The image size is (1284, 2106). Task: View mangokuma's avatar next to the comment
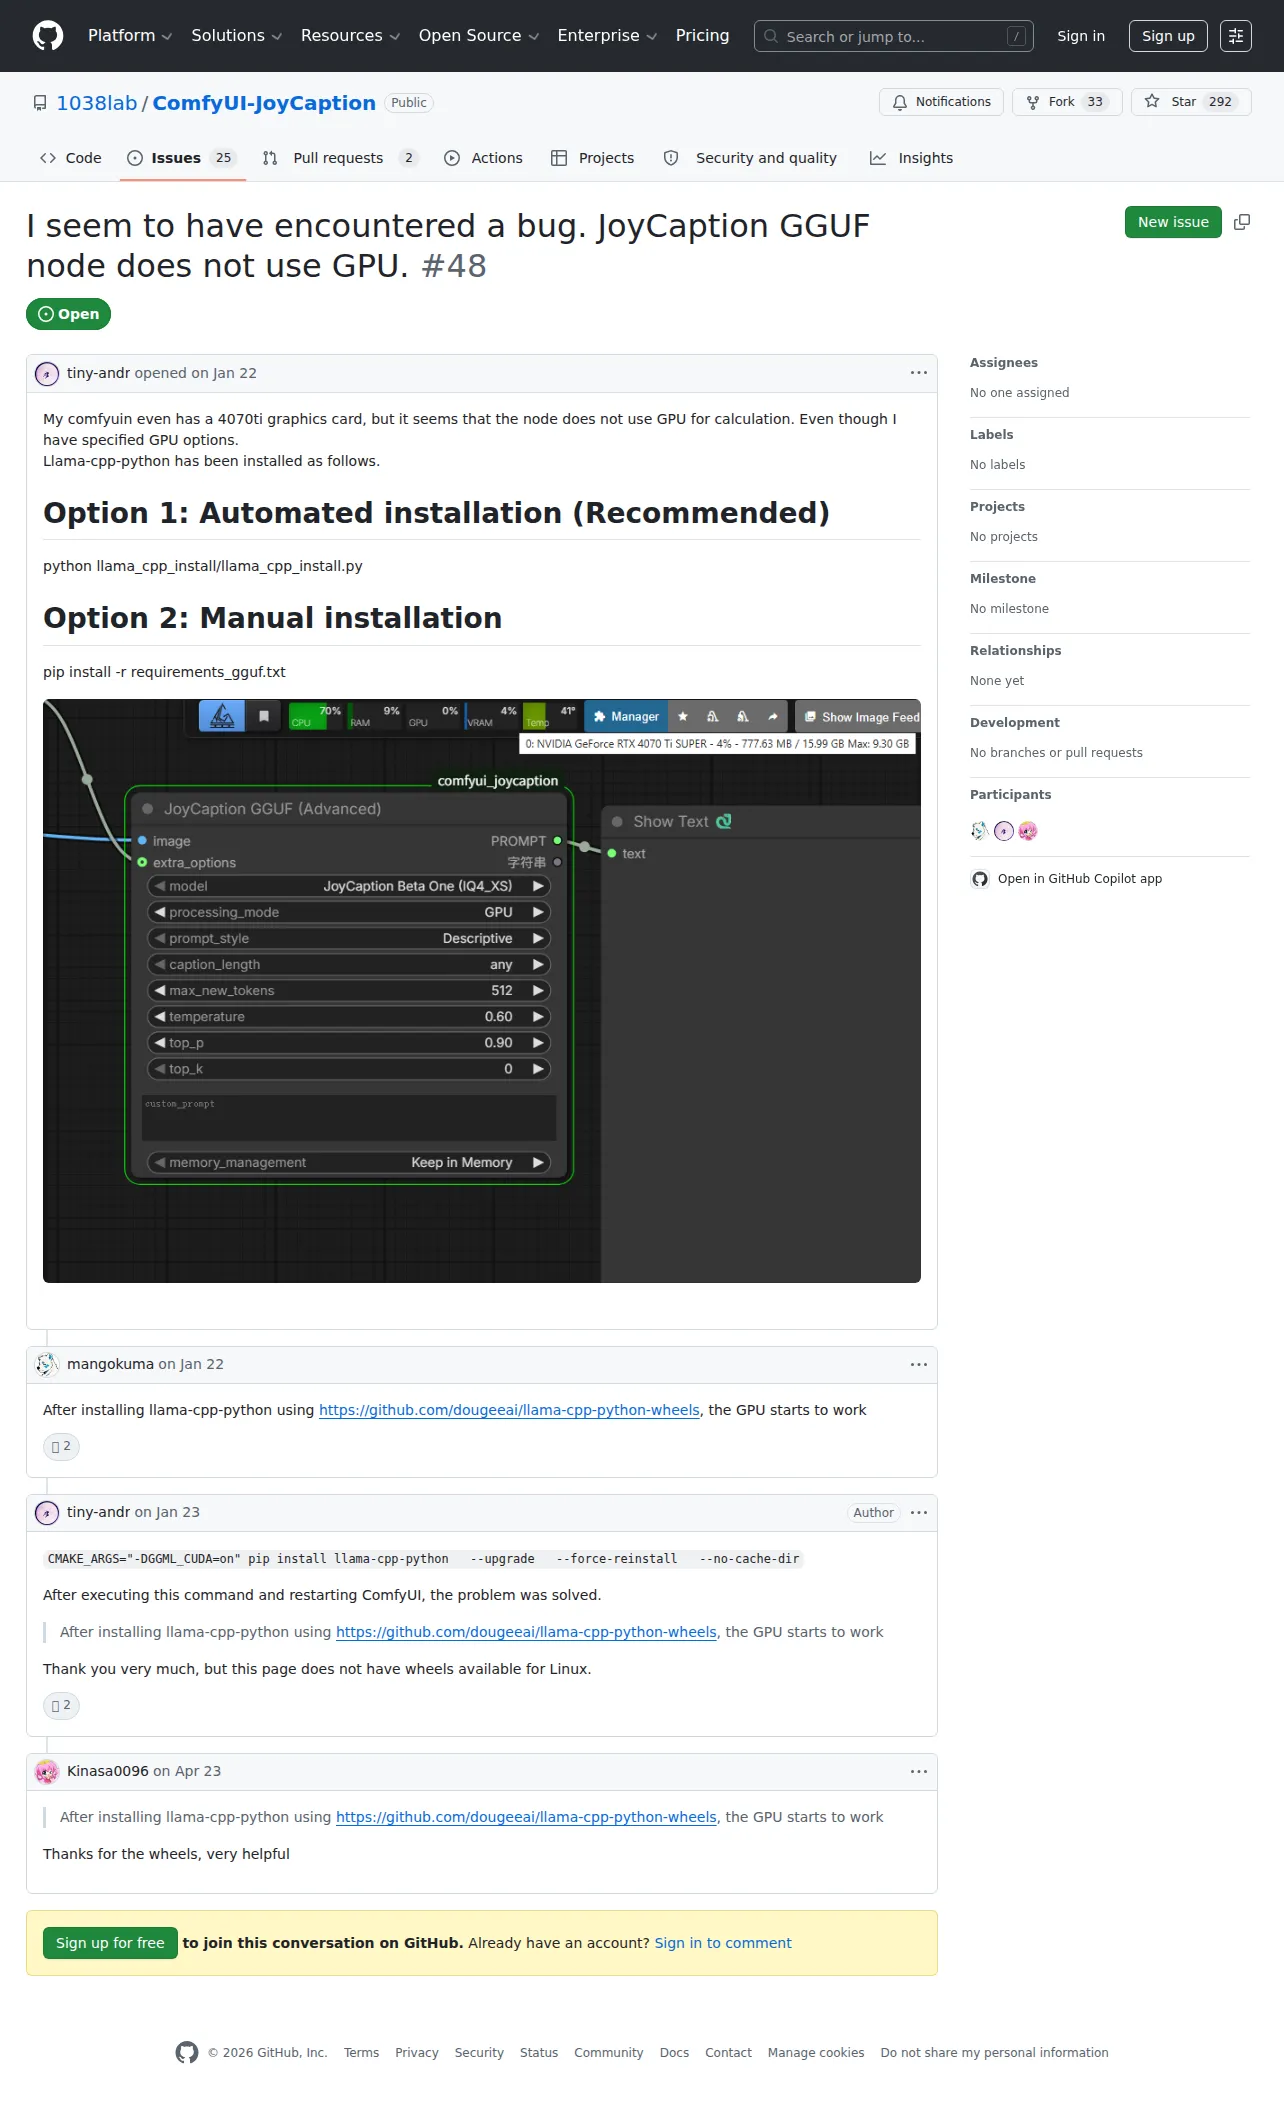[47, 1364]
